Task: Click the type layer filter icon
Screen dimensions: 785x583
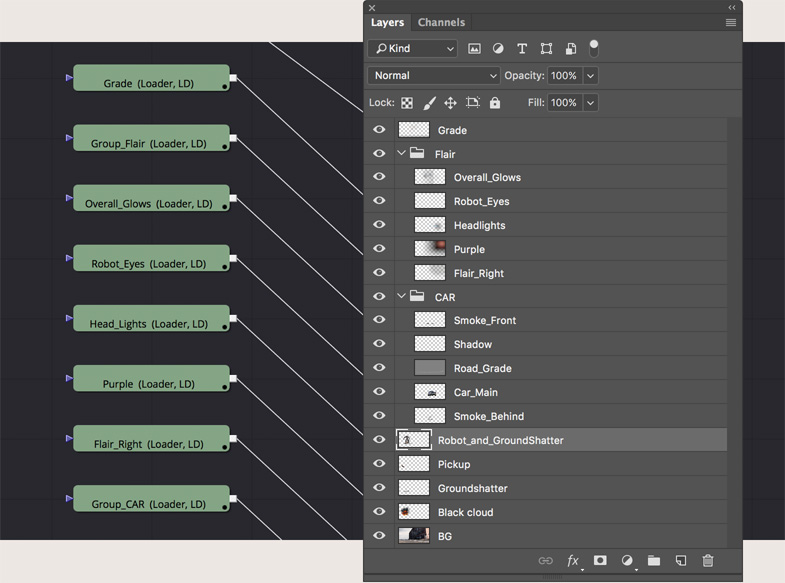Action: pos(522,48)
